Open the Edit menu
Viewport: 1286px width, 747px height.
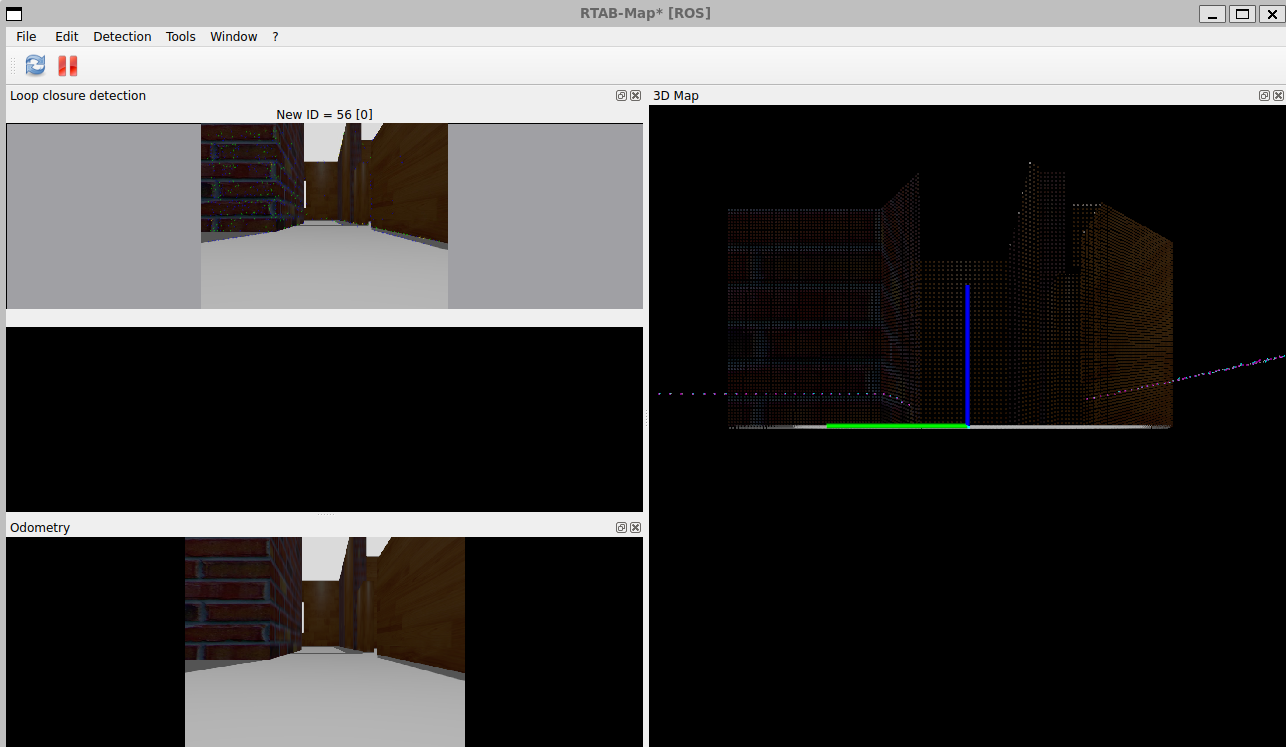(67, 37)
